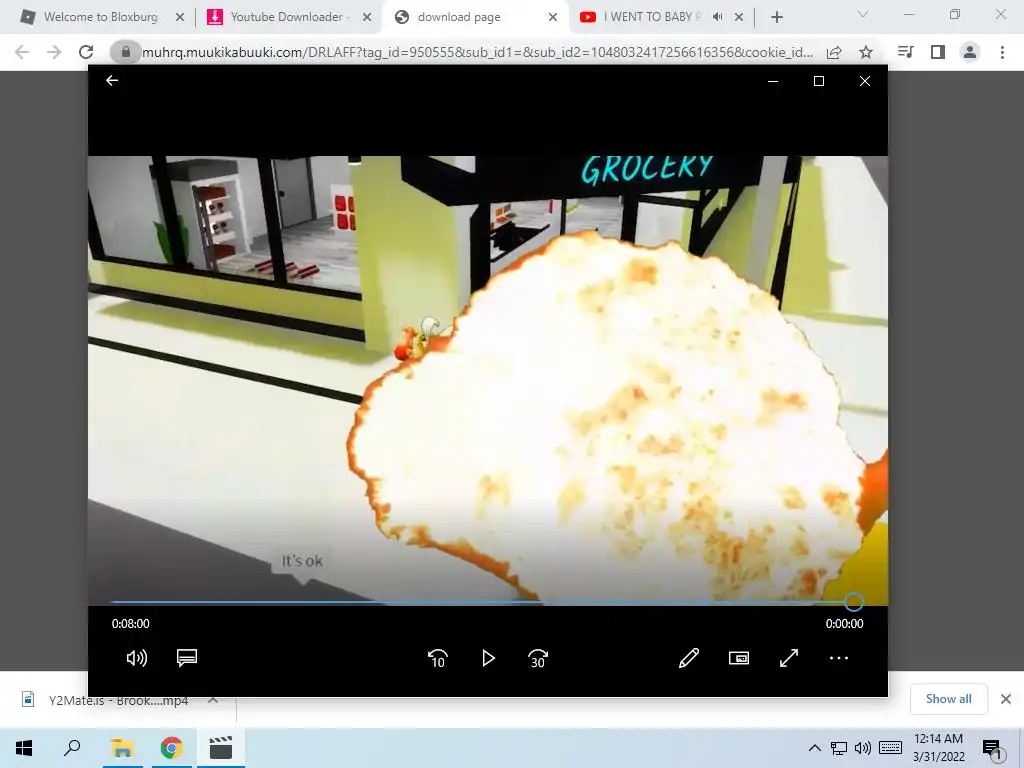
Task: Share this page icon in address bar
Action: pos(834,52)
